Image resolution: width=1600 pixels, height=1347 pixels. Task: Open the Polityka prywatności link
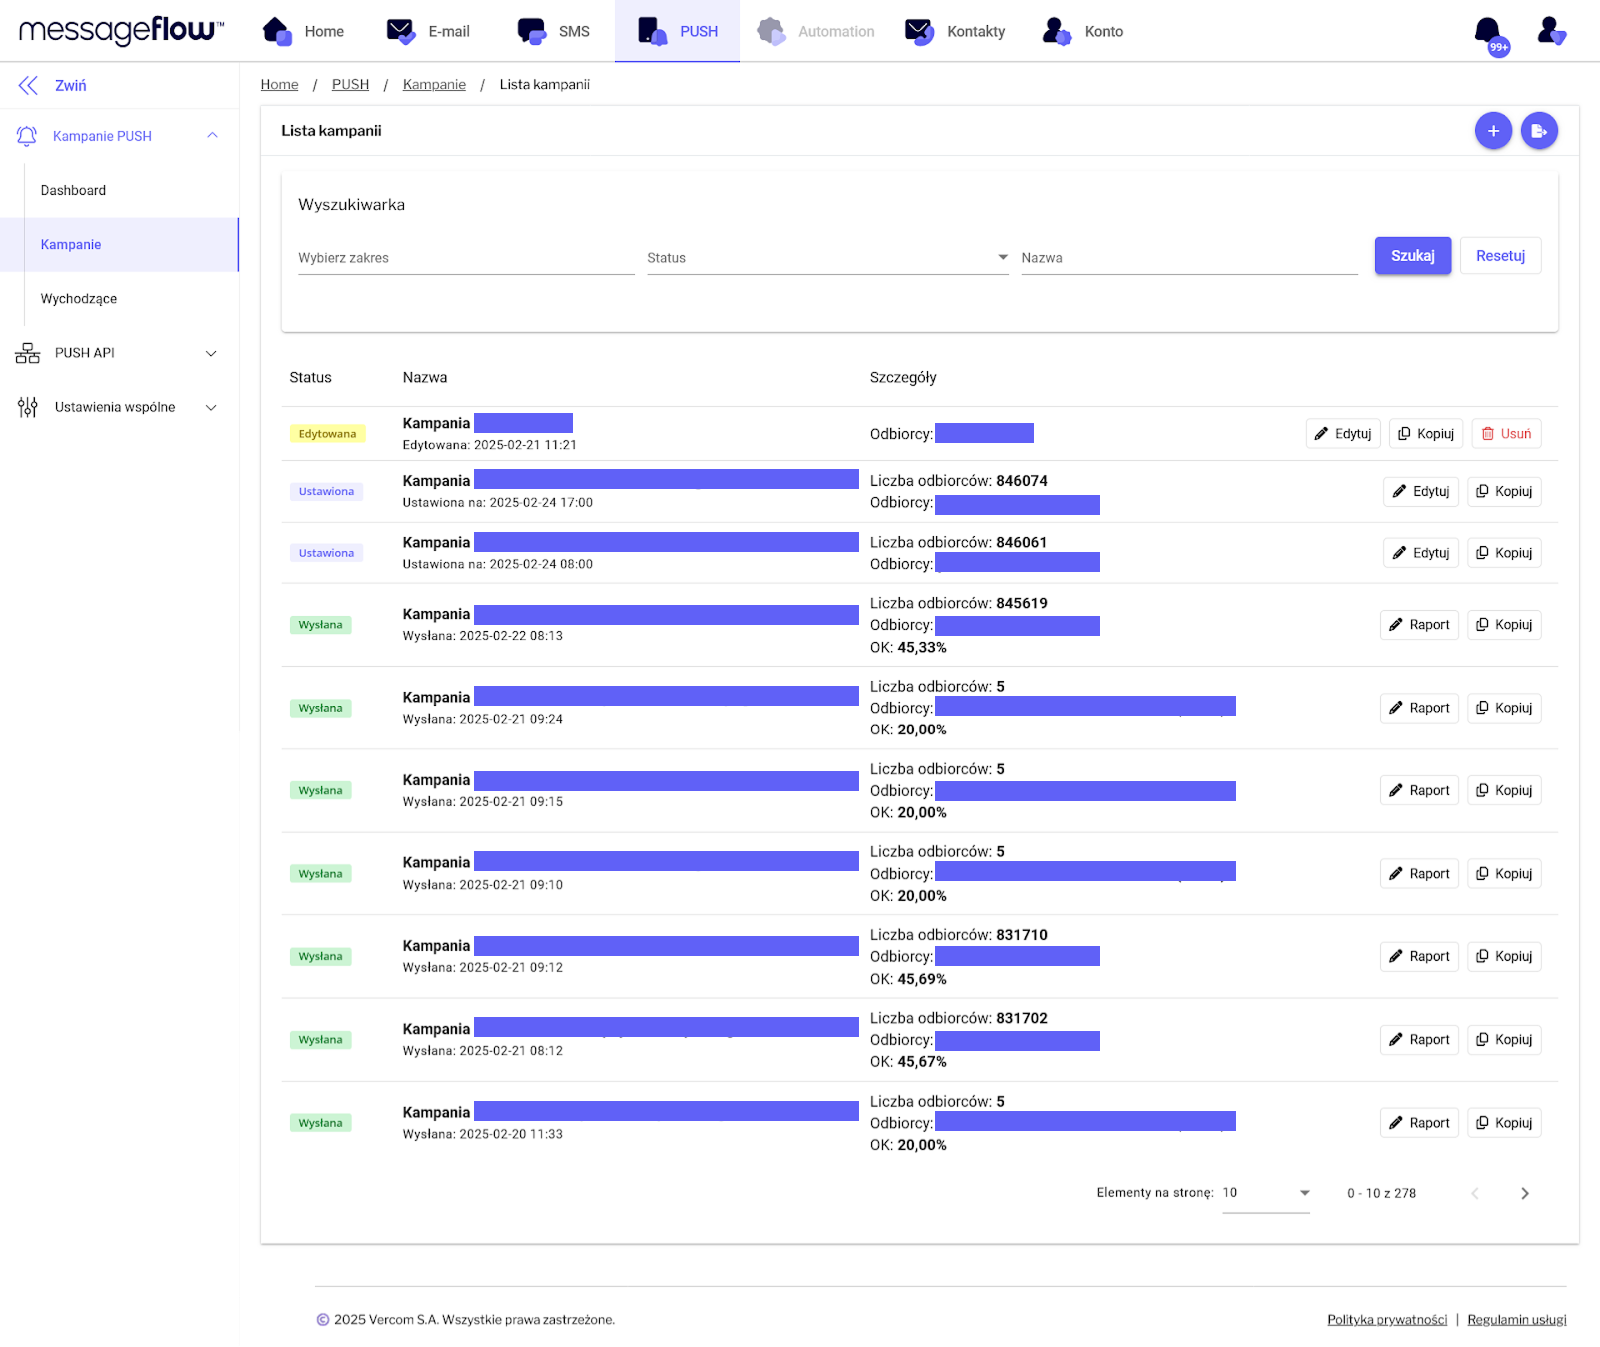pos(1386,1320)
